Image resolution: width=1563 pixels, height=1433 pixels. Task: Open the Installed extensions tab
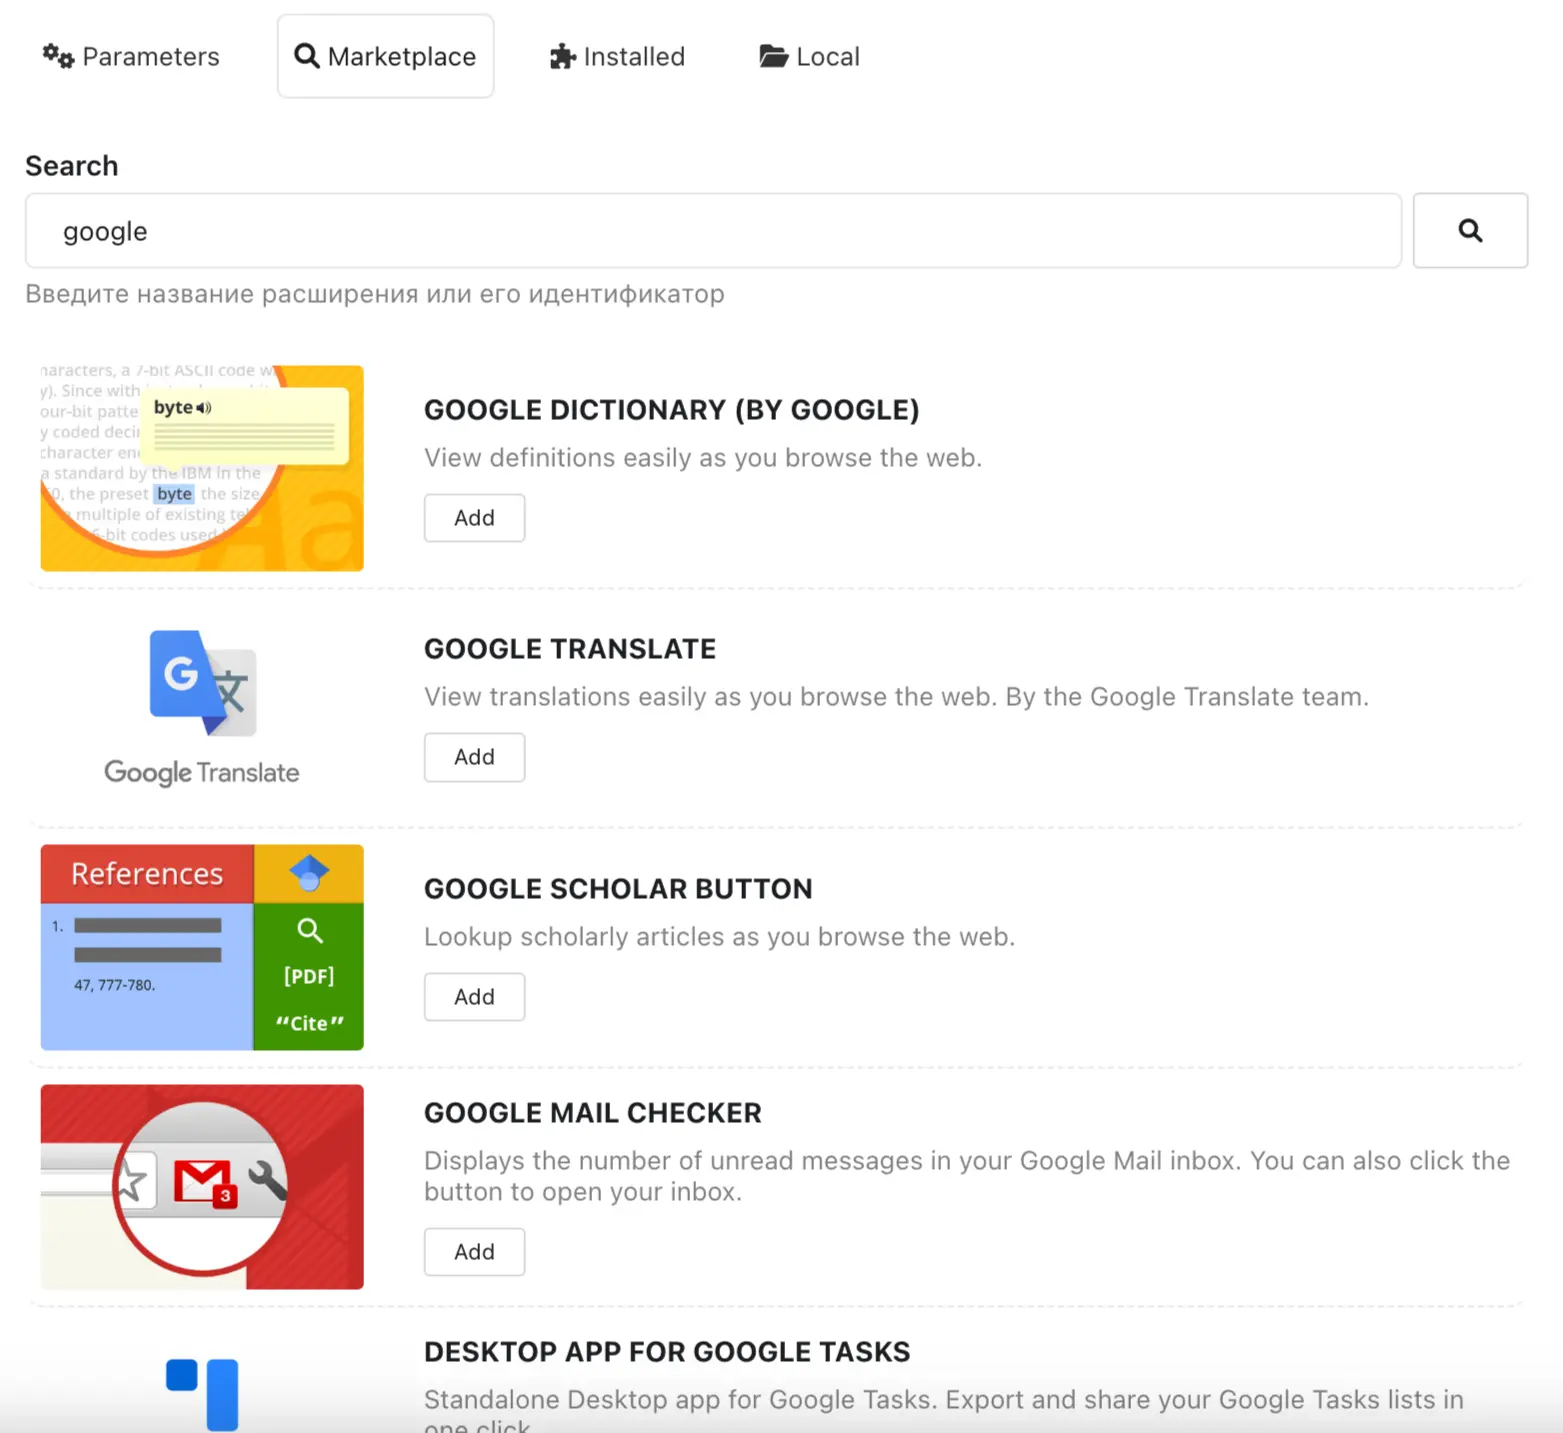[x=617, y=57]
